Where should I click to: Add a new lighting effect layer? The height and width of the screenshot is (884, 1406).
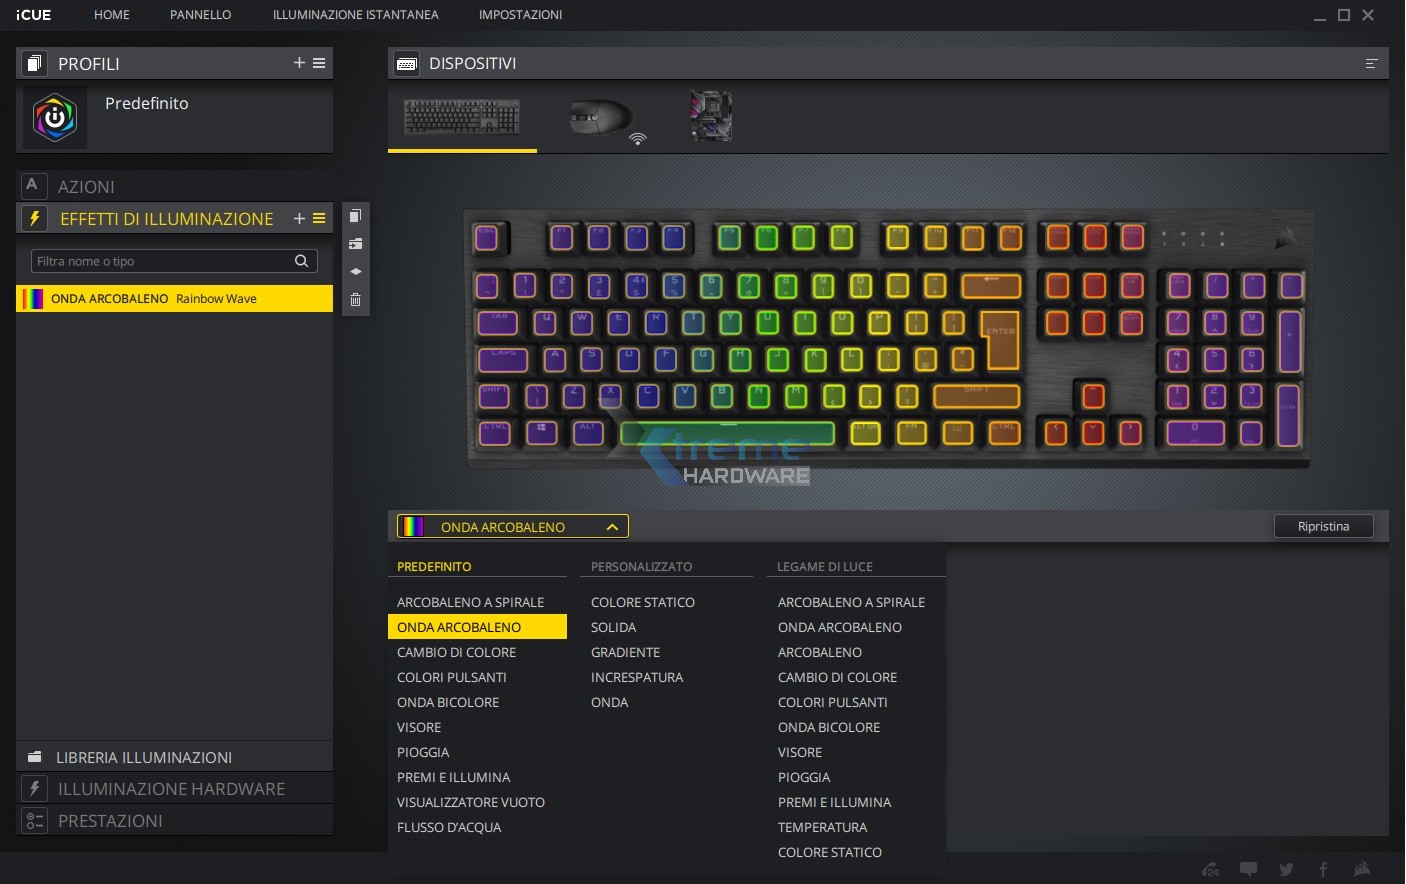click(299, 218)
